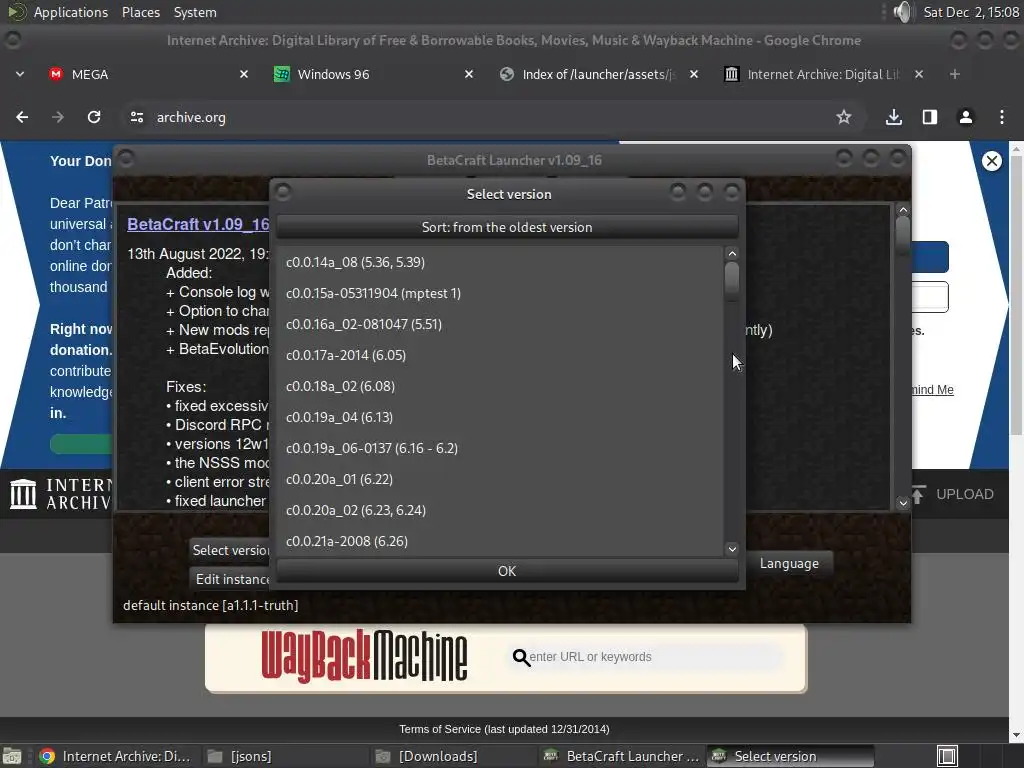Select version c0.0.18a_02 (6.08)
The height and width of the screenshot is (768, 1024).
pyautogui.click(x=500, y=387)
